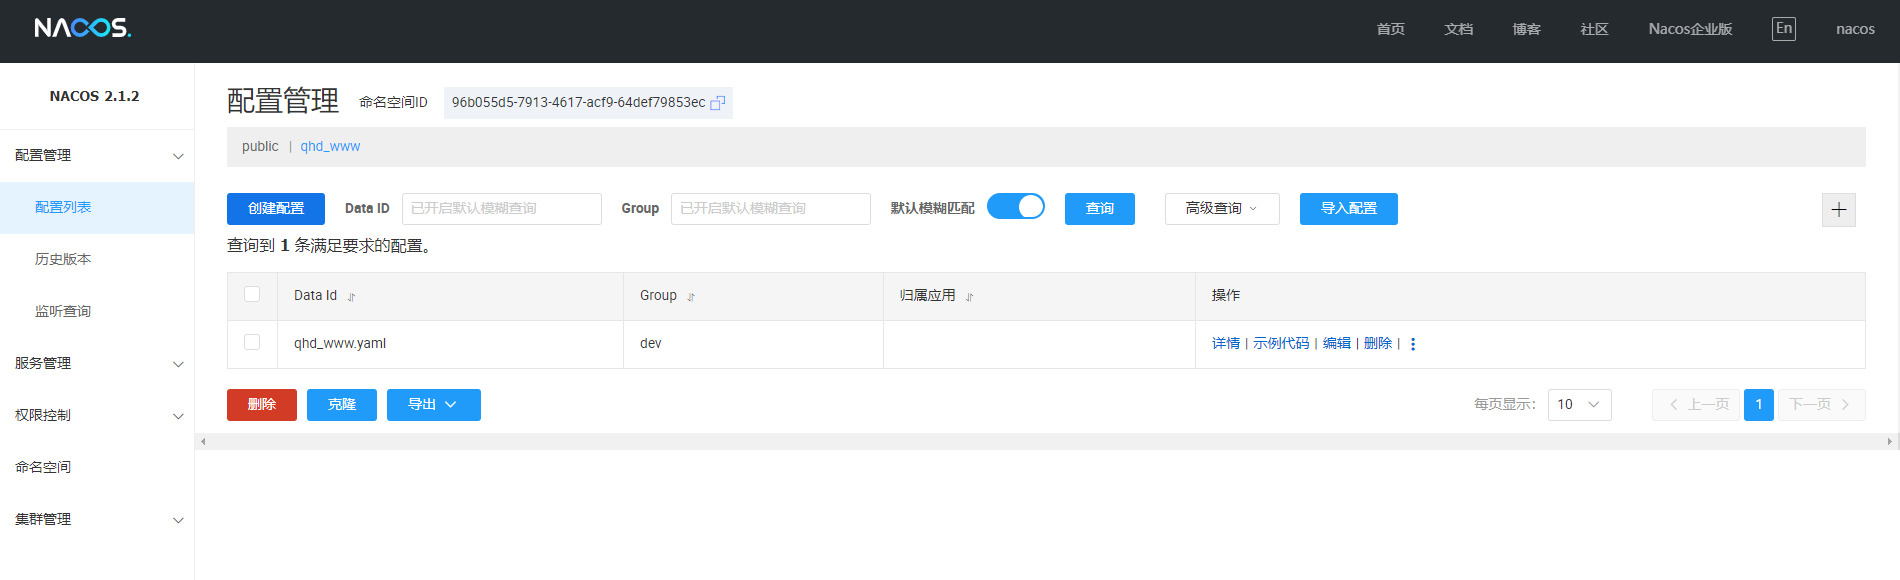Open 配置列表 in the sidebar

97,208
